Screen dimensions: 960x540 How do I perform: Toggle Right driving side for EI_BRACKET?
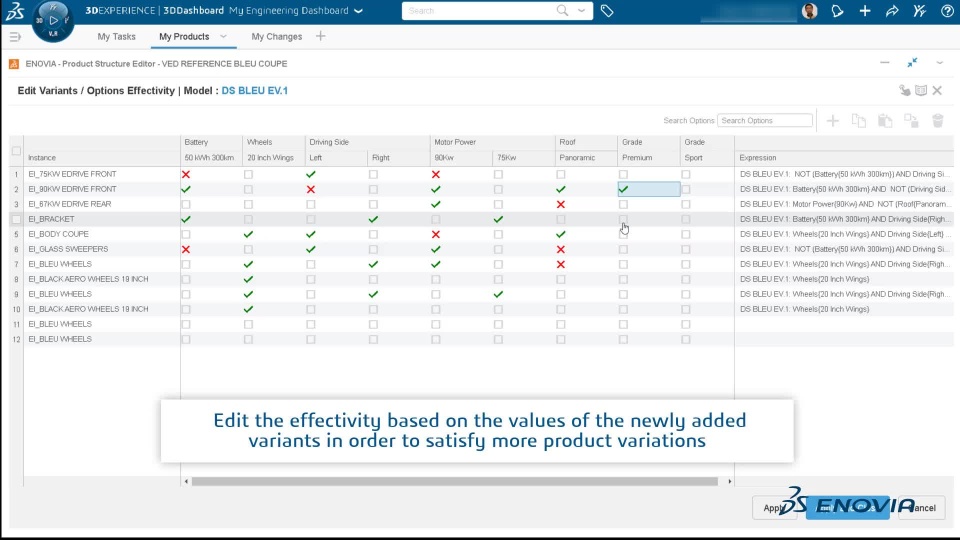pos(373,219)
